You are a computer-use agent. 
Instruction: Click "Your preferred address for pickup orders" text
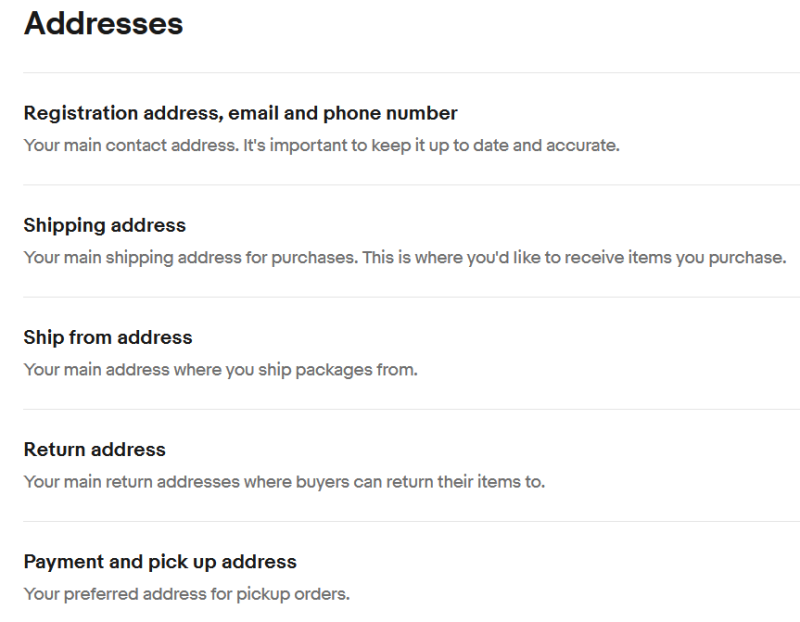tap(186, 594)
